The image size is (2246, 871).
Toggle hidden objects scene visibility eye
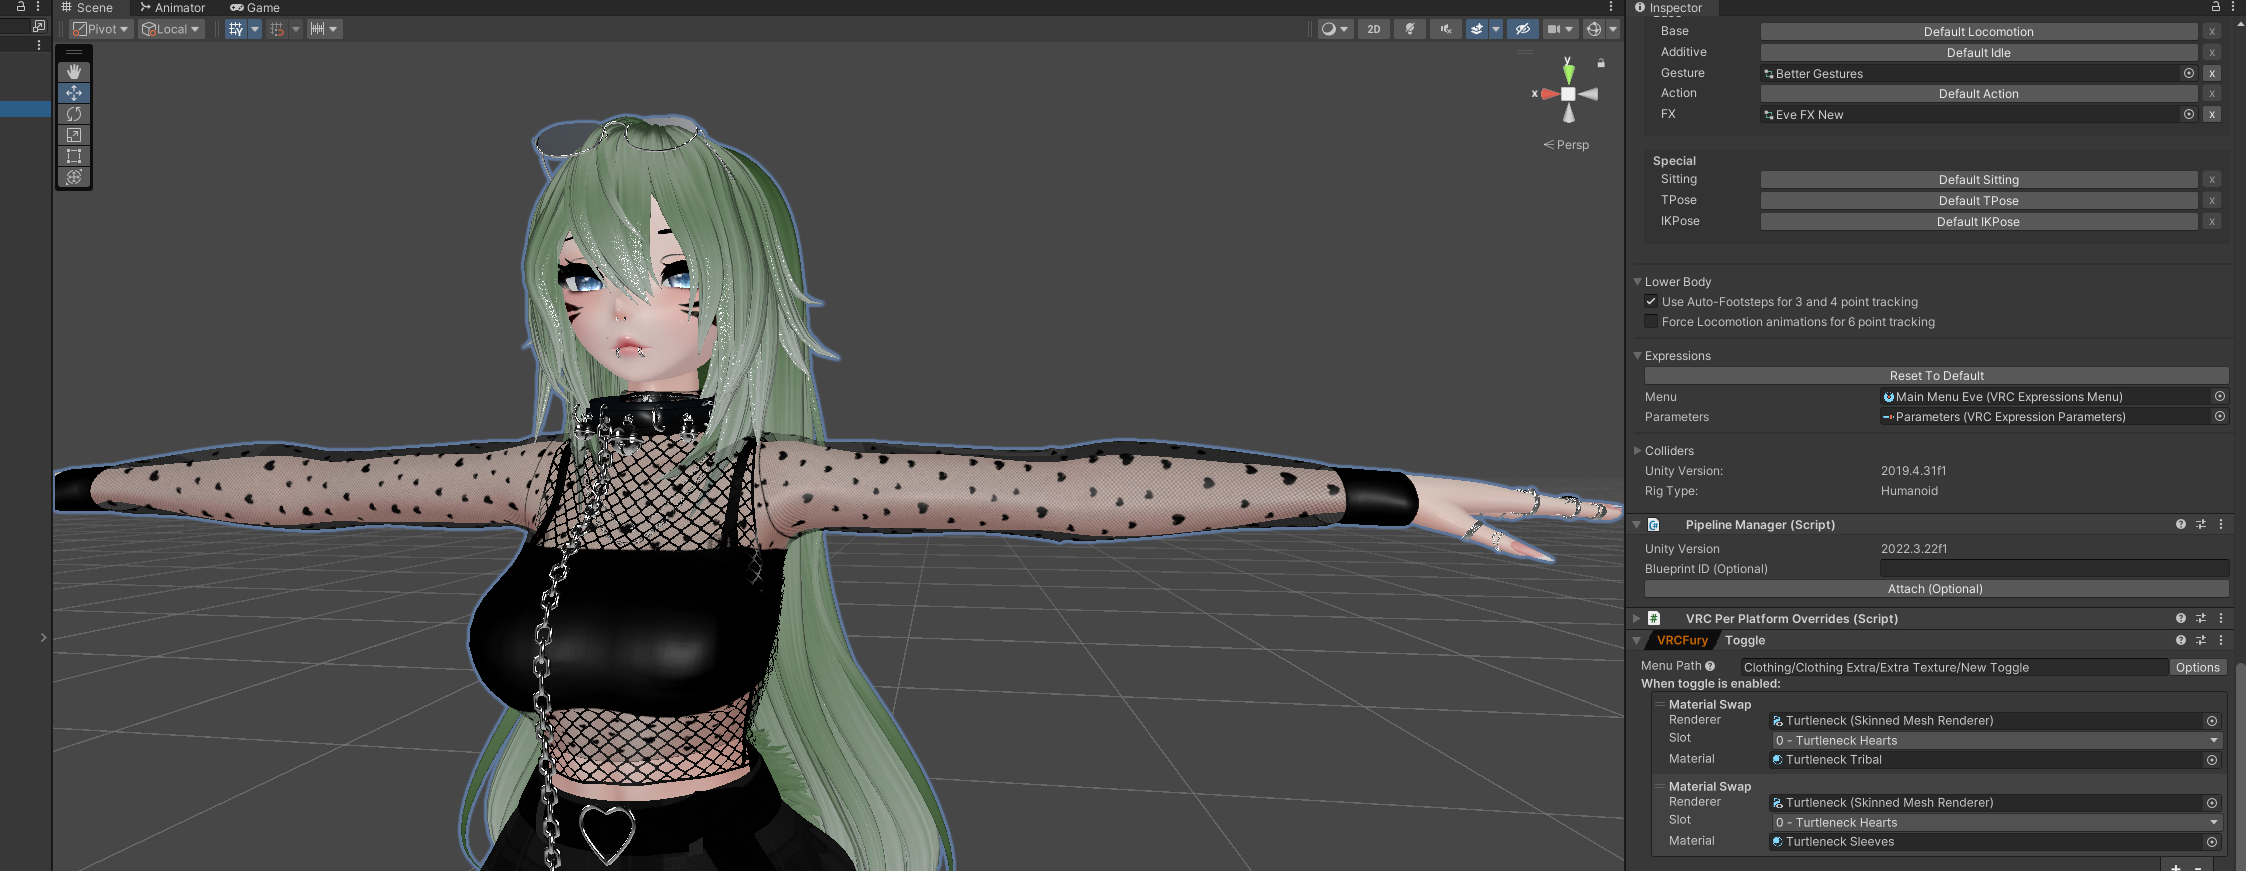[x=1522, y=29]
